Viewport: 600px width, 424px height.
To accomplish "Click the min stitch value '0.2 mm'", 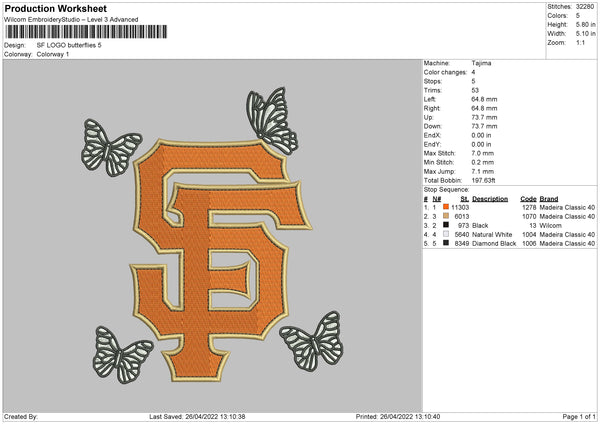I will coord(483,162).
